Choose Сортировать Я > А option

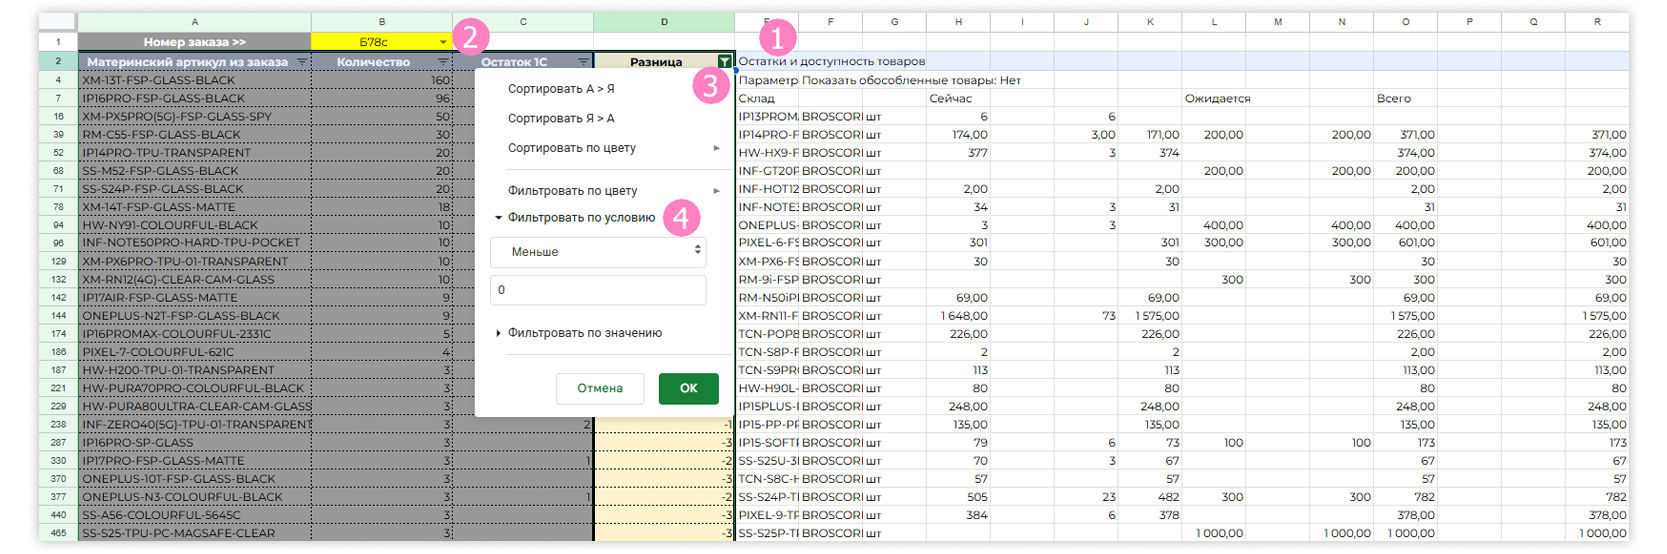pos(561,118)
